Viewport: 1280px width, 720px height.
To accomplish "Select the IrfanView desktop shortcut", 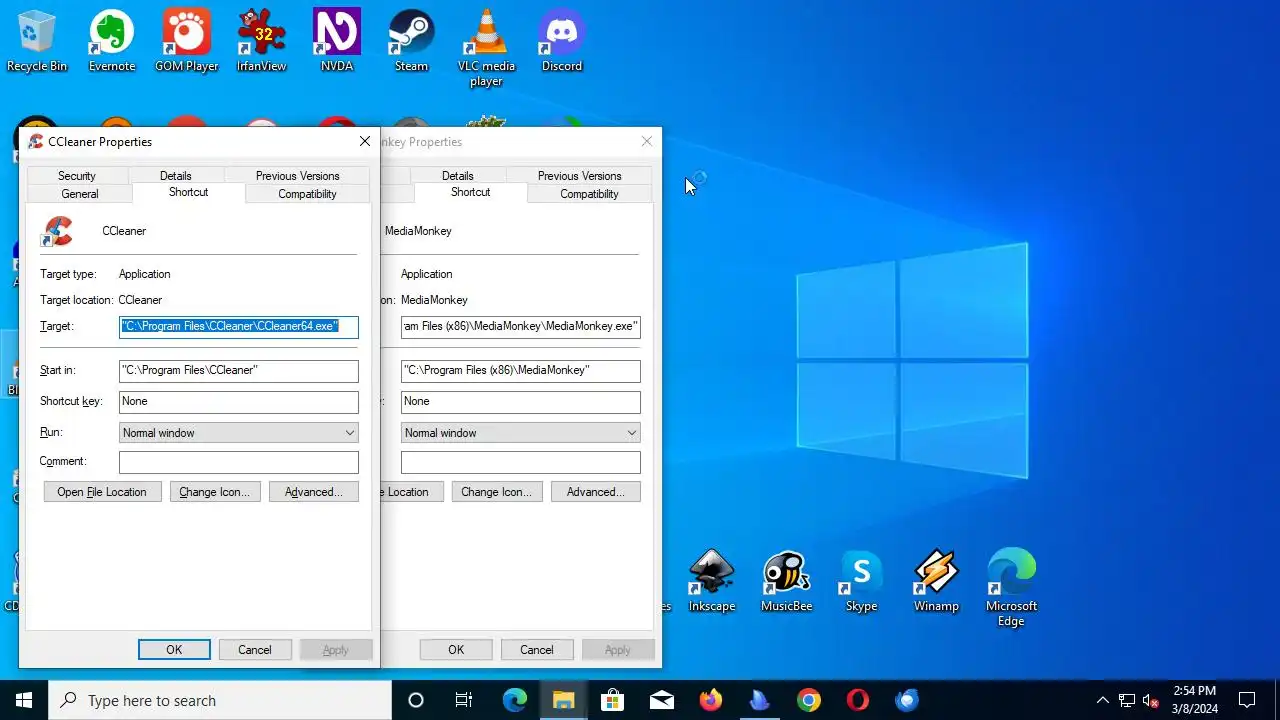I will pyautogui.click(x=261, y=41).
